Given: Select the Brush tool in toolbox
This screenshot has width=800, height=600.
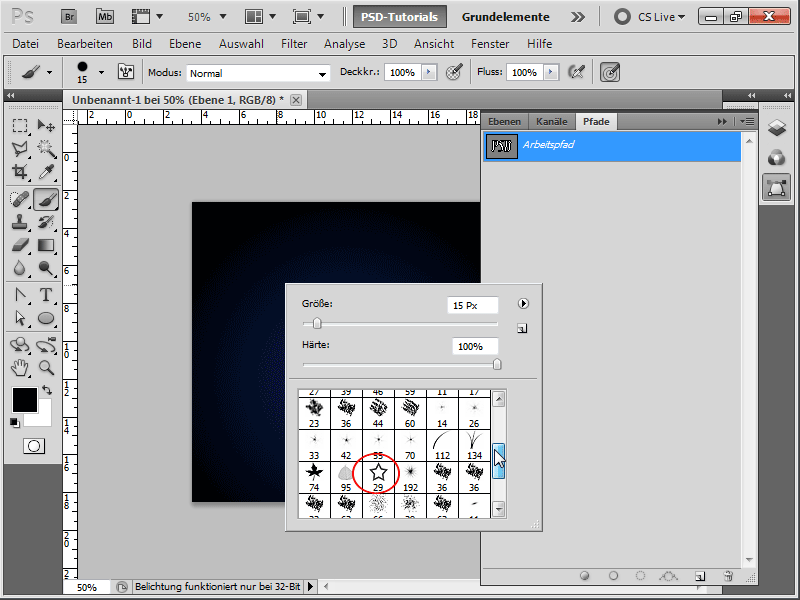Looking at the screenshot, I should 46,199.
